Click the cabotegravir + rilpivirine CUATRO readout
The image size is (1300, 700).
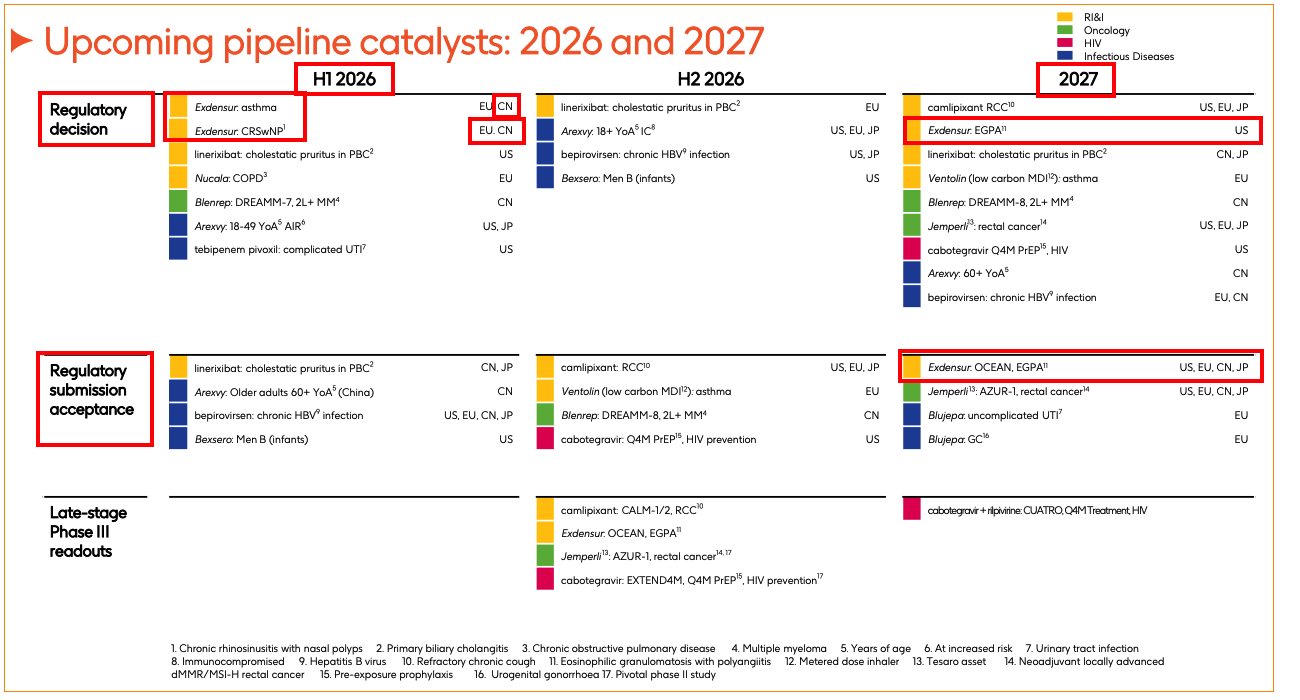click(x=1036, y=511)
